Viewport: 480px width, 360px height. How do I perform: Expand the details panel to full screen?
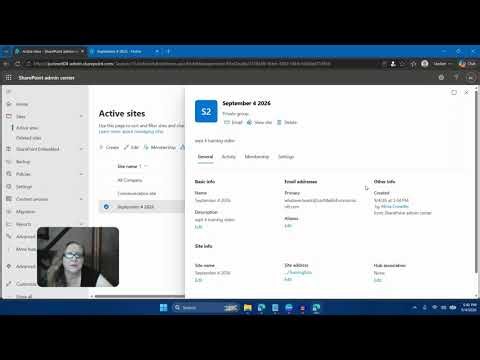click(x=454, y=92)
